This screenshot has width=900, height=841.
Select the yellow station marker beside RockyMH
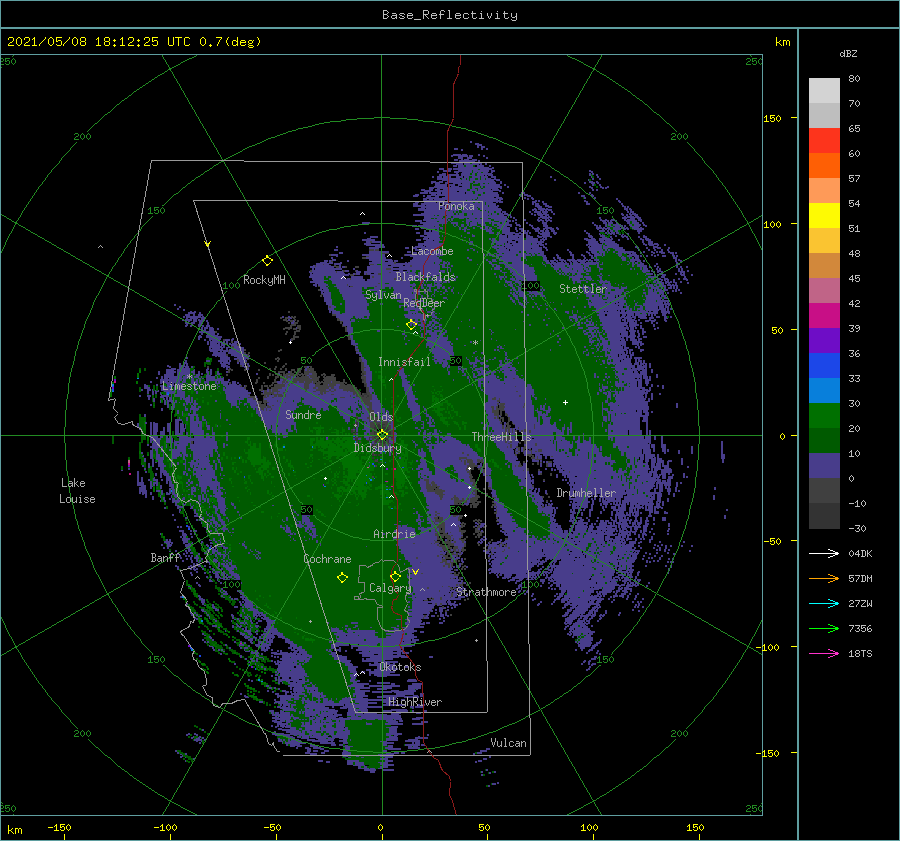click(267, 261)
